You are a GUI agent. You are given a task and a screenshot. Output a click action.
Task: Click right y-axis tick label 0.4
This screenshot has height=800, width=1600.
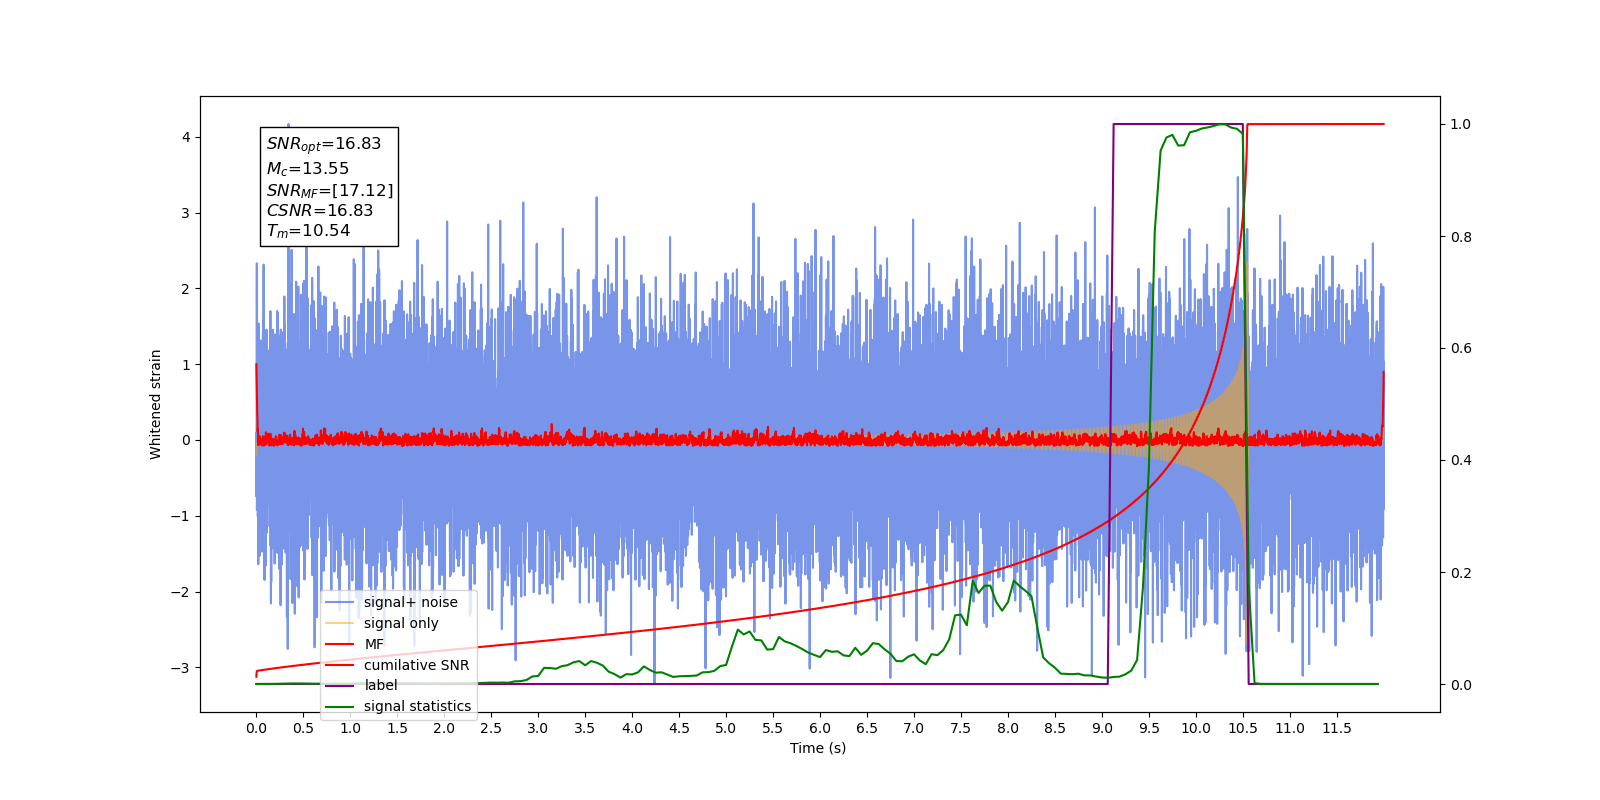click(1461, 461)
